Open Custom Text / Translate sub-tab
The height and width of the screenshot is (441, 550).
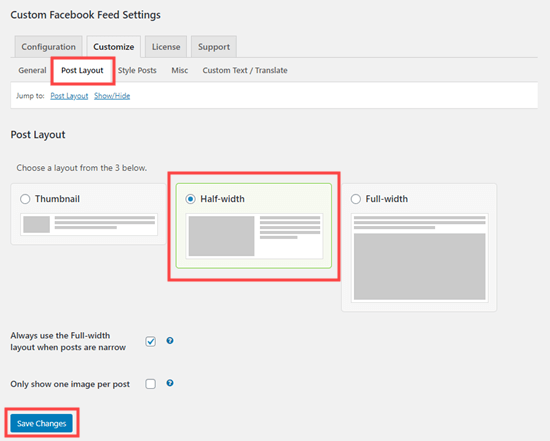pos(245,70)
